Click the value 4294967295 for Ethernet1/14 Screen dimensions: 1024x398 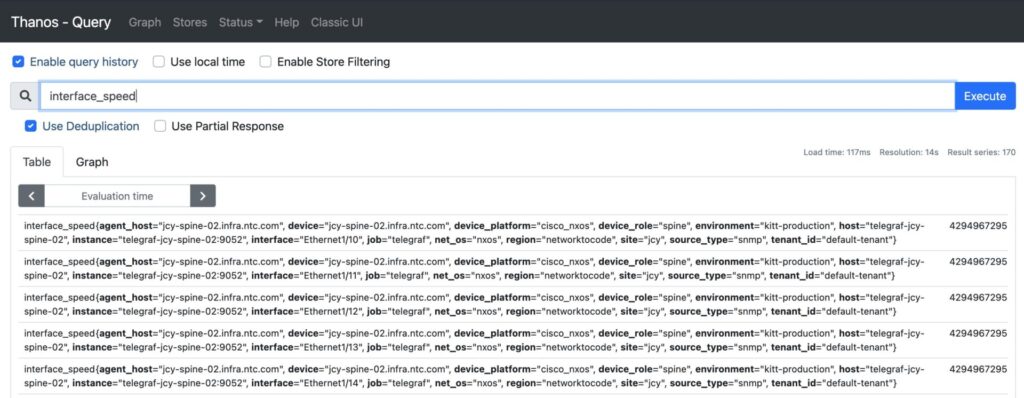click(x=978, y=369)
